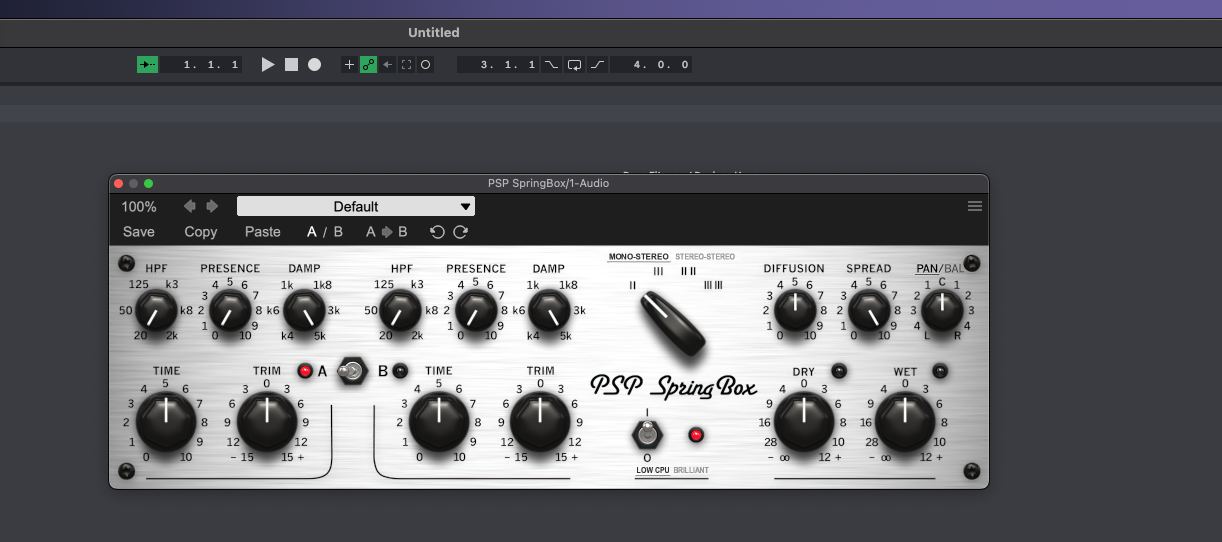Image resolution: width=1222 pixels, height=542 pixels.
Task: Click channel A HPF knob
Action: 155,312
